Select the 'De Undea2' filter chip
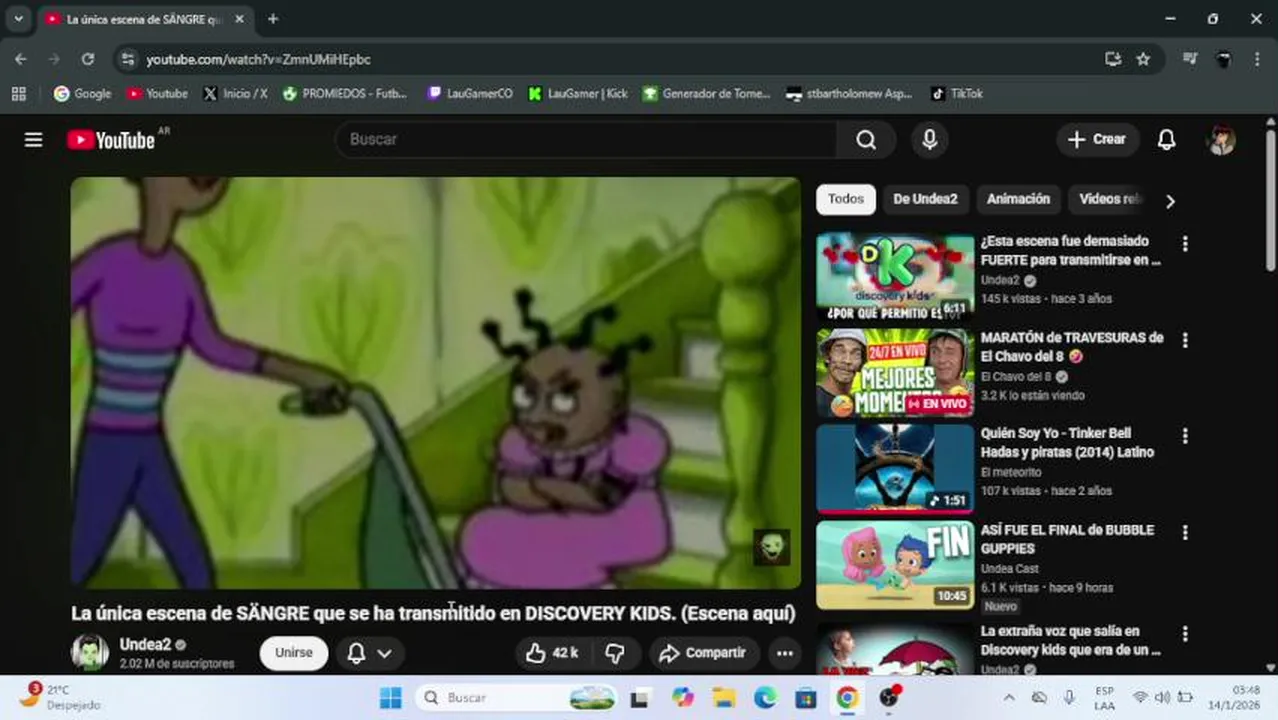This screenshot has width=1278, height=720. pyautogui.click(x=925, y=199)
